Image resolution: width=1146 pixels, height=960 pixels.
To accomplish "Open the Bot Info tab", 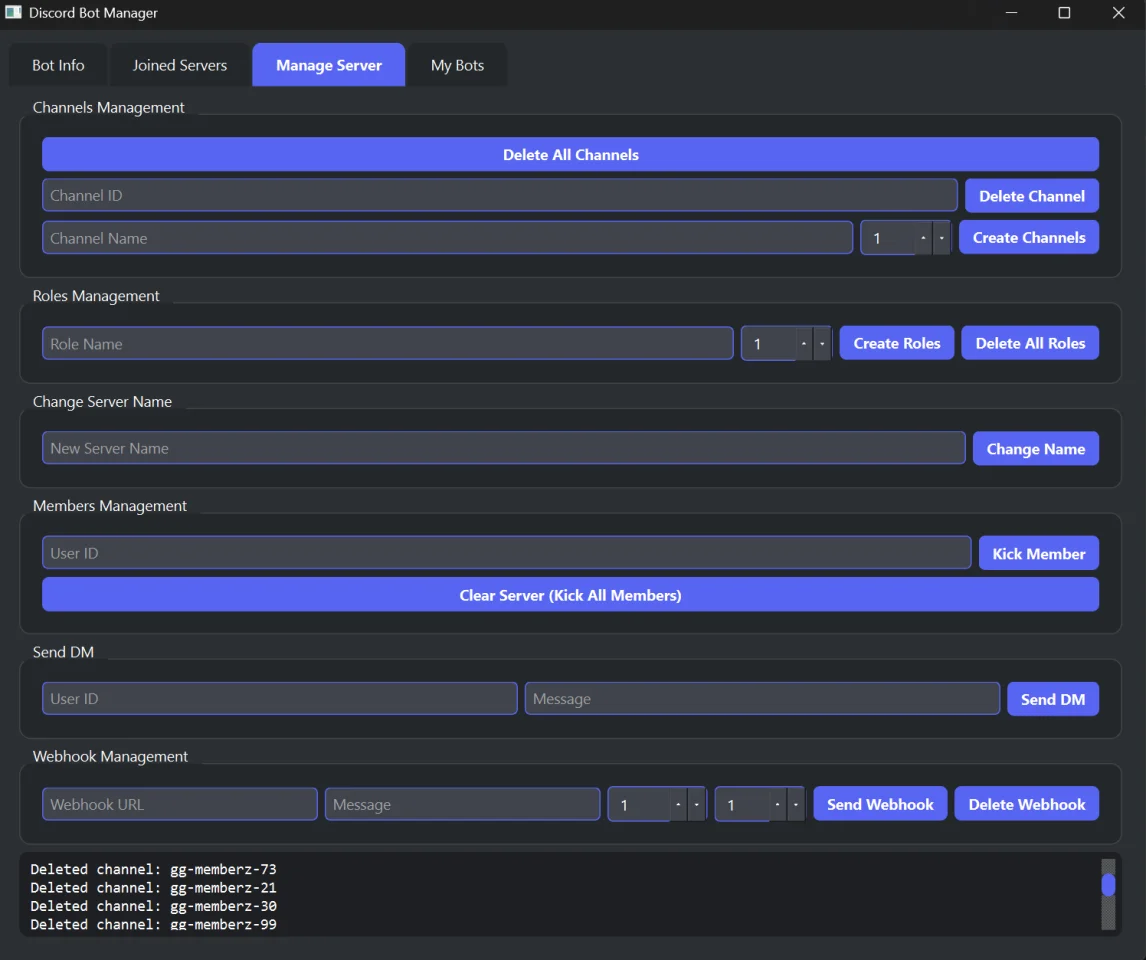I will pyautogui.click(x=58, y=65).
